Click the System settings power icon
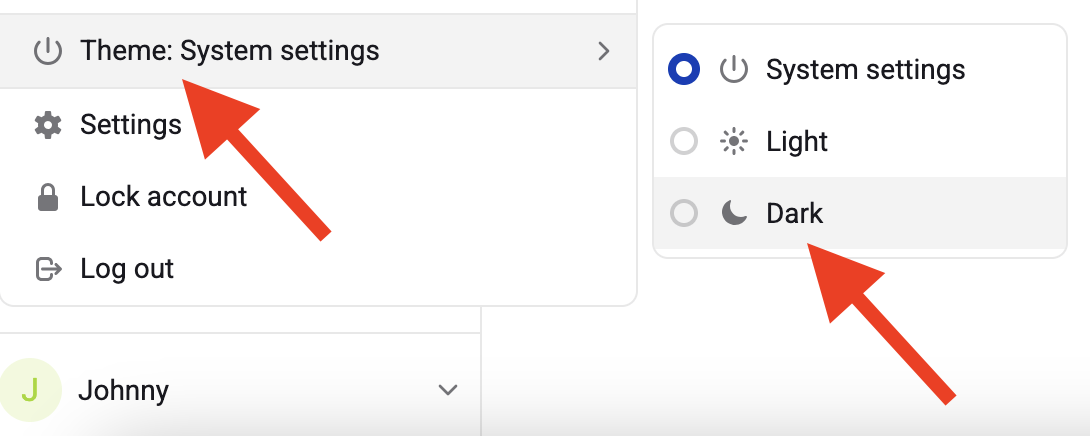Screen dimensions: 1090x436 (x=734, y=70)
